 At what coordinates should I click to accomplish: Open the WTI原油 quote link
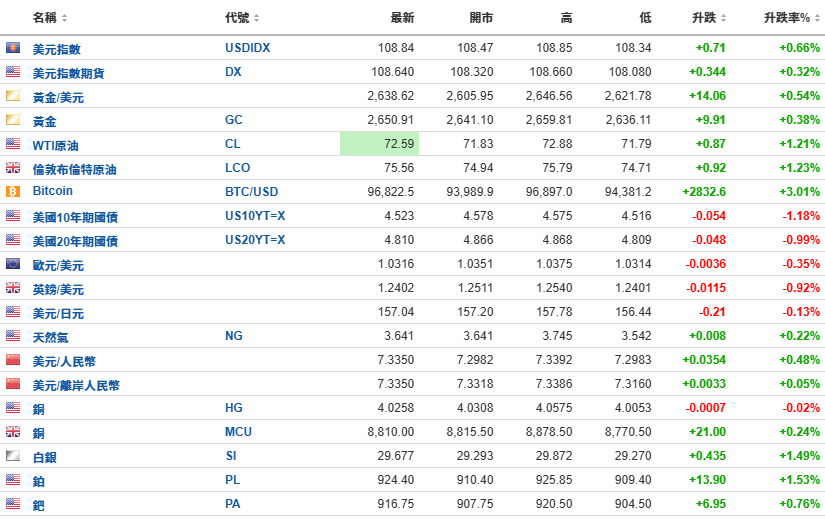pyautogui.click(x=55, y=145)
